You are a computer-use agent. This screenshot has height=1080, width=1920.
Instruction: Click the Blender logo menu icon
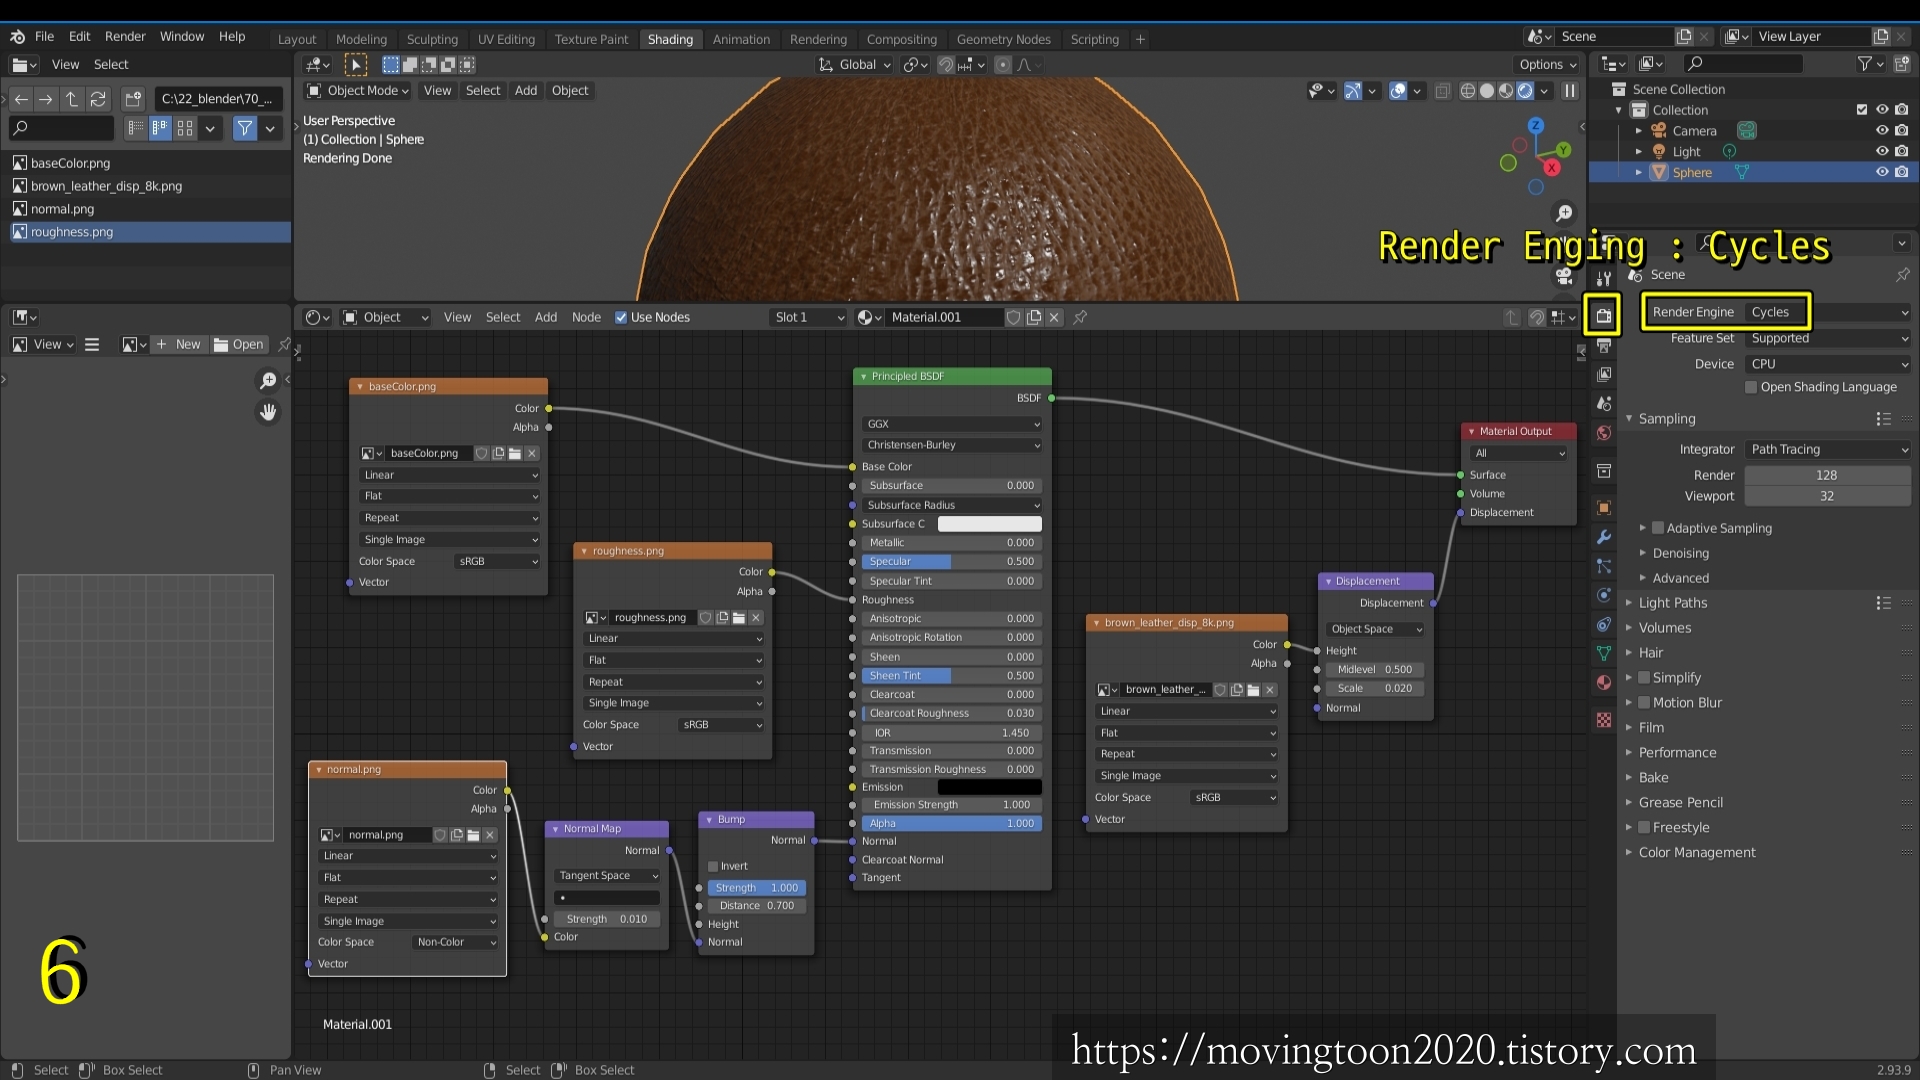click(18, 36)
